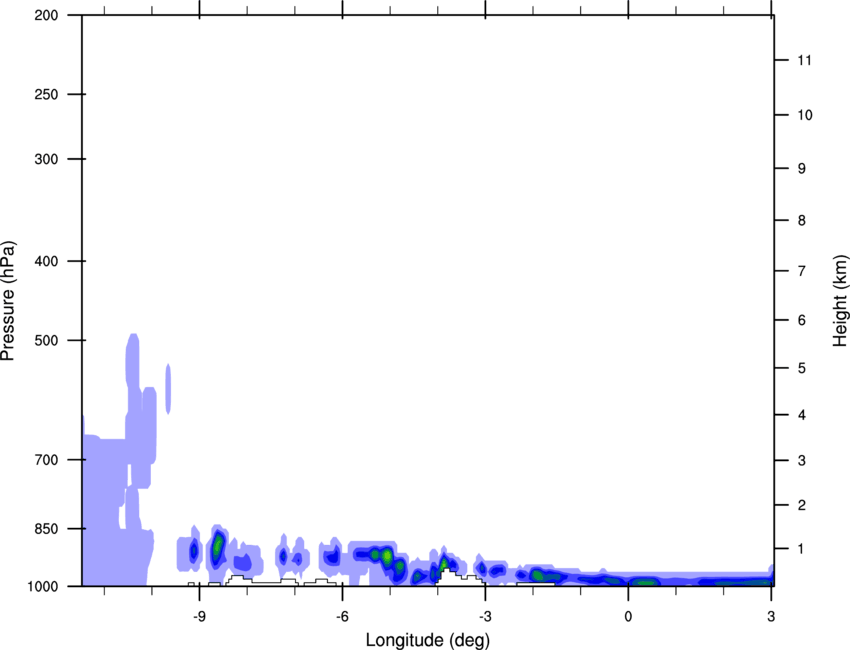Click the 7 km height label

click(x=802, y=271)
